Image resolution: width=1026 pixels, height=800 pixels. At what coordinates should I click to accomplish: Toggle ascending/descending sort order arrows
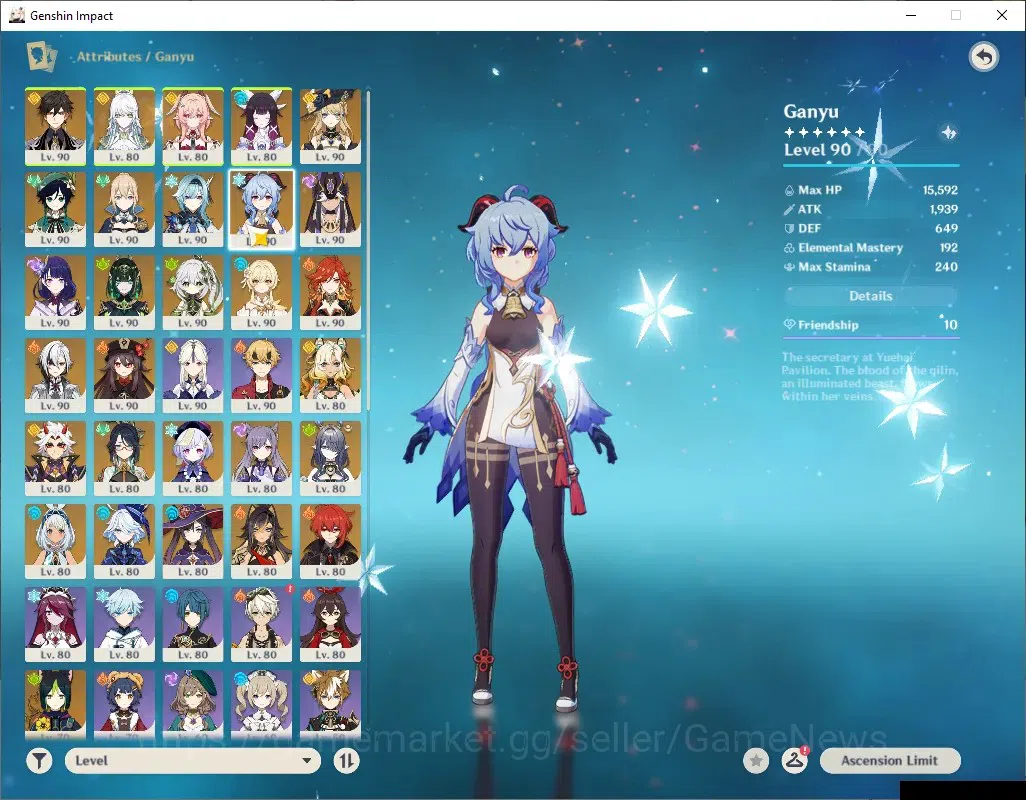(x=346, y=761)
